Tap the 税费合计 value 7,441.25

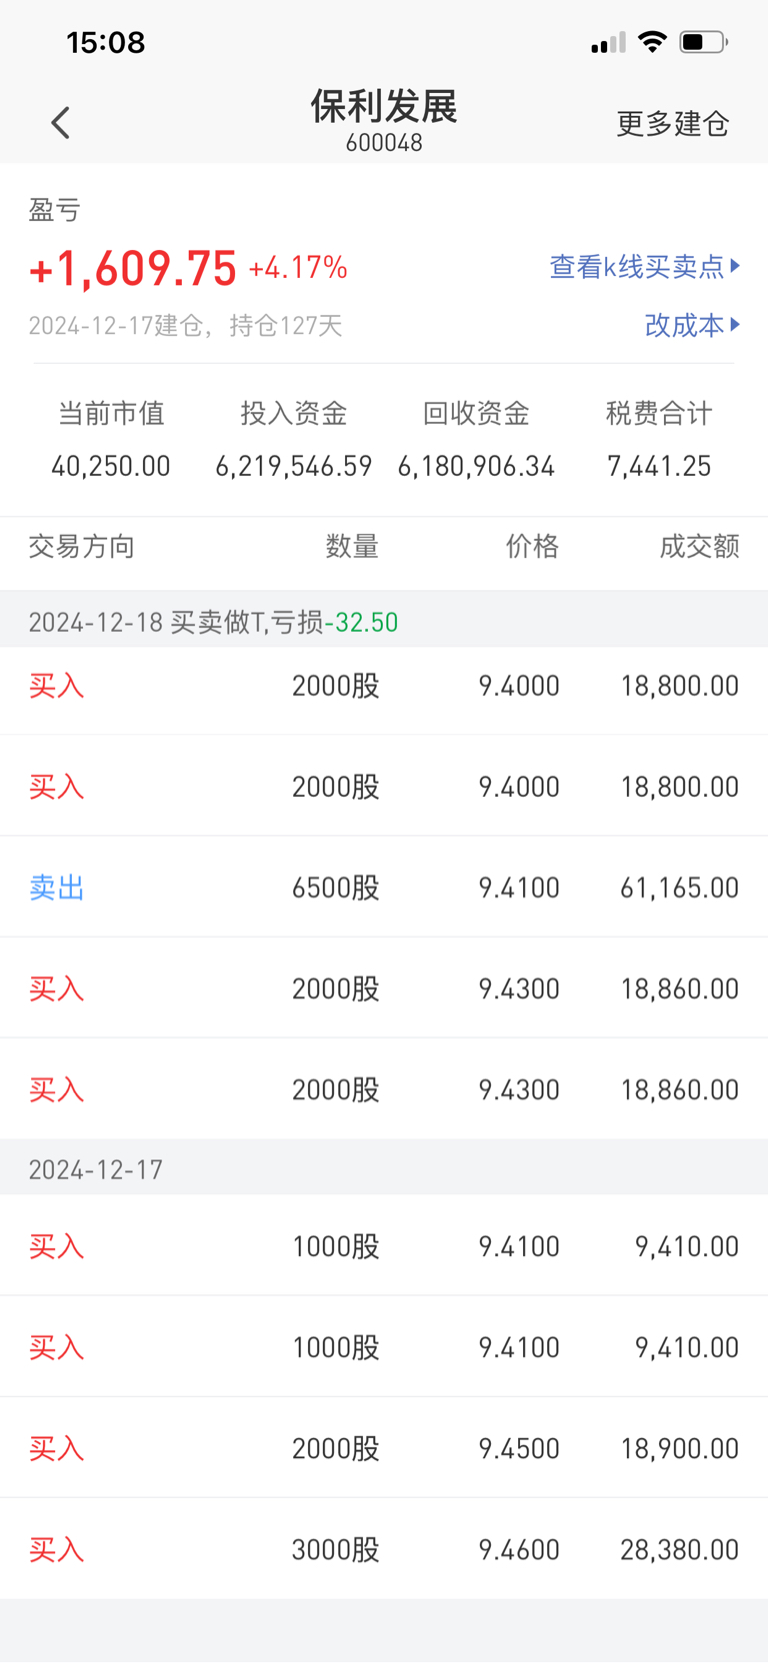(659, 466)
